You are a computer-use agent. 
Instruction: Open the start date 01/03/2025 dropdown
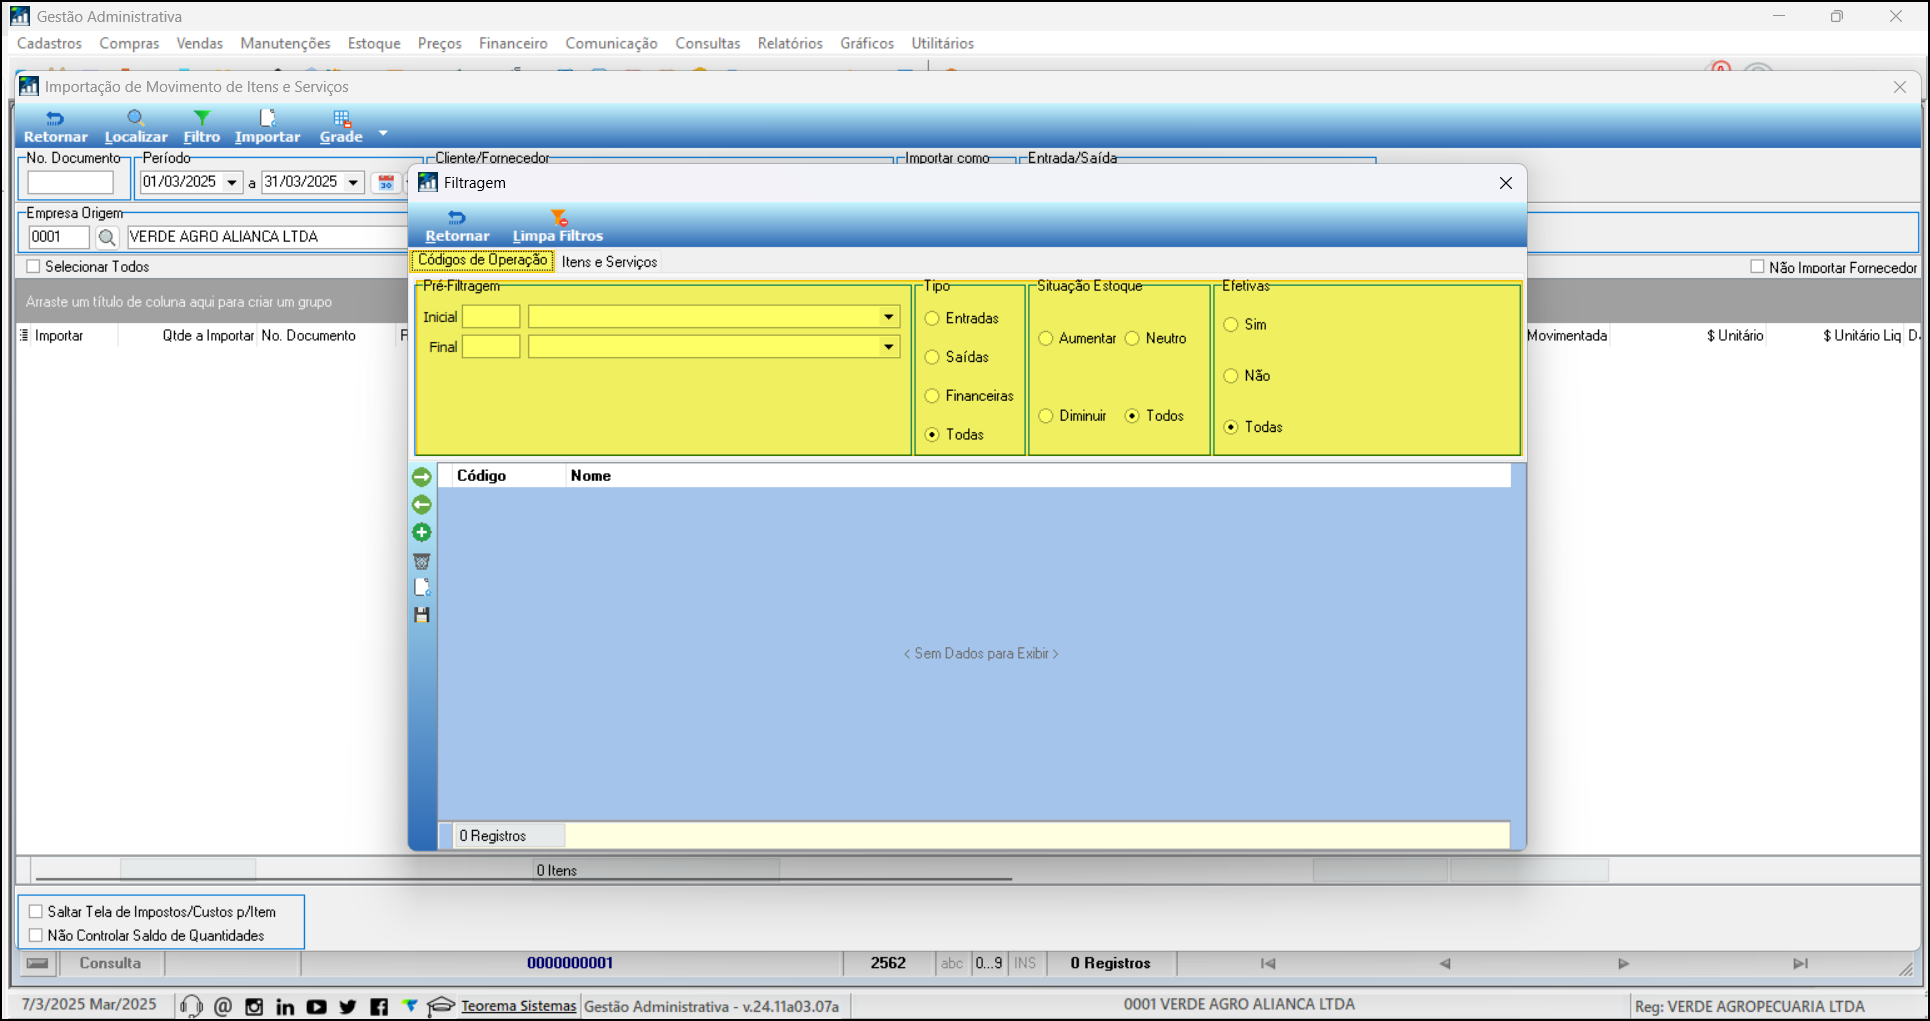pyautogui.click(x=232, y=182)
